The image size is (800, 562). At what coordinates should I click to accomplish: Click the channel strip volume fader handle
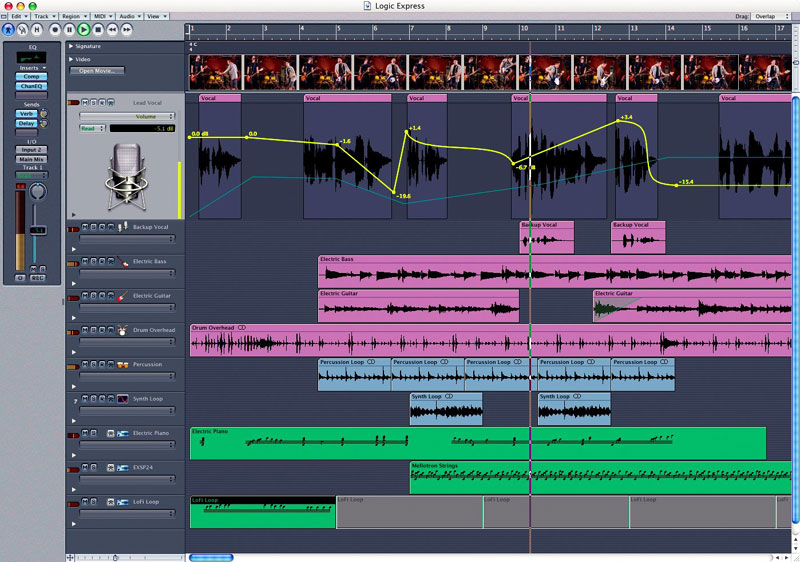pyautogui.click(x=37, y=231)
